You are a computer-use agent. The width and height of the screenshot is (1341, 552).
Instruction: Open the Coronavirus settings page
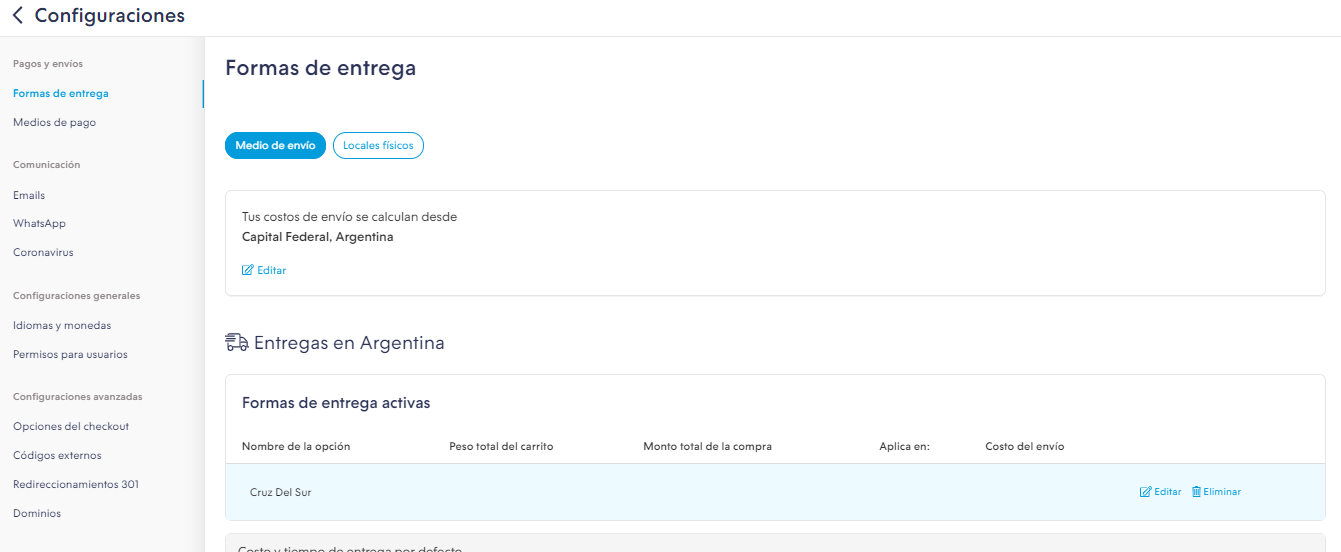pyautogui.click(x=43, y=253)
